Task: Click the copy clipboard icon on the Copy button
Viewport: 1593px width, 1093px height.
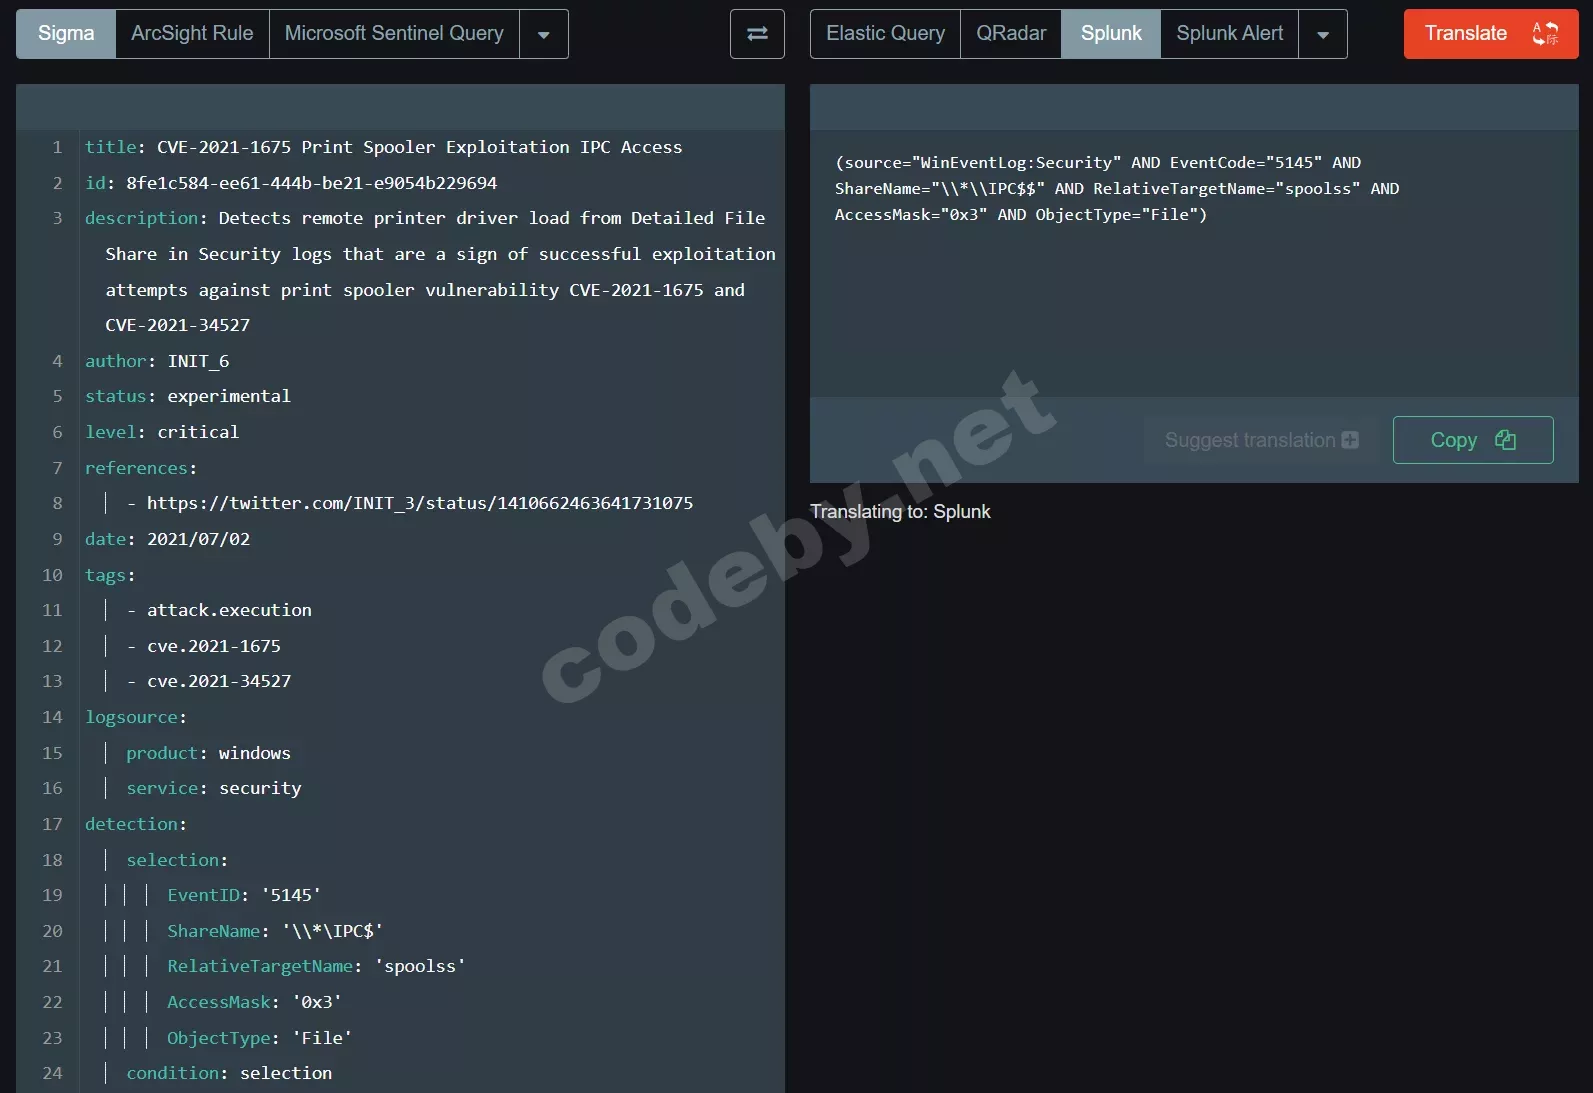Action: [x=1505, y=440]
